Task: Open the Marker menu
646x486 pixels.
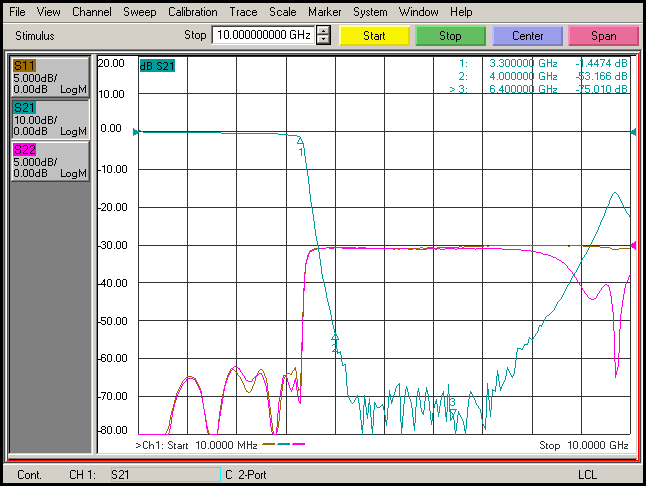Action: [x=324, y=12]
